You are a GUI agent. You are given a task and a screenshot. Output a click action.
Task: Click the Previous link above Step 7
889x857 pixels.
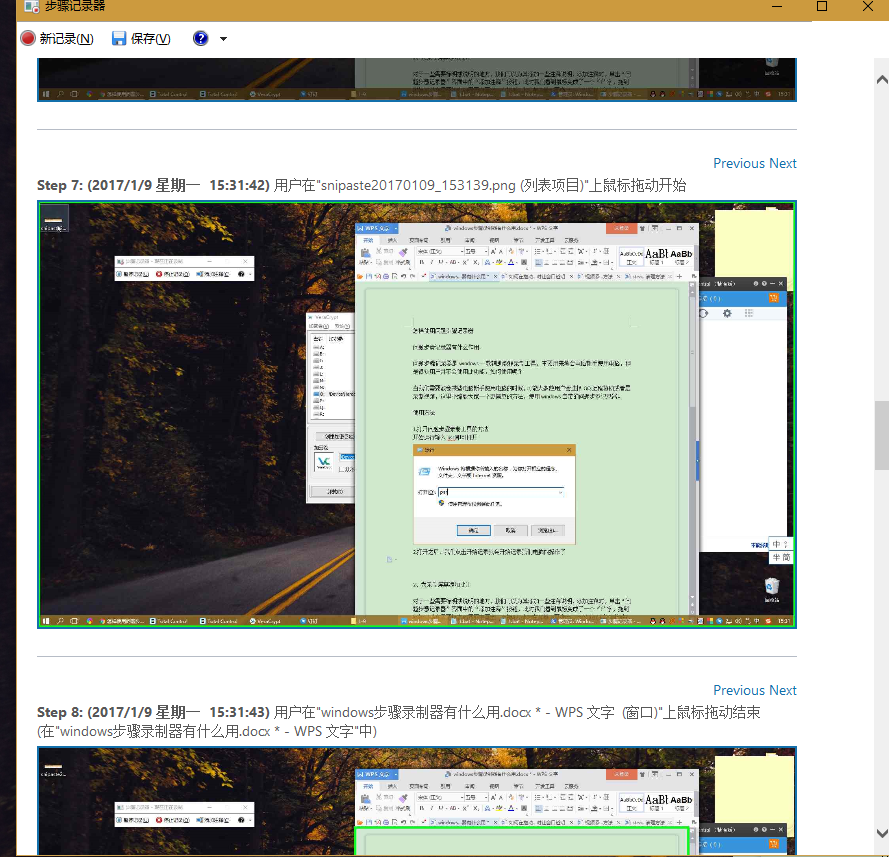click(x=738, y=163)
